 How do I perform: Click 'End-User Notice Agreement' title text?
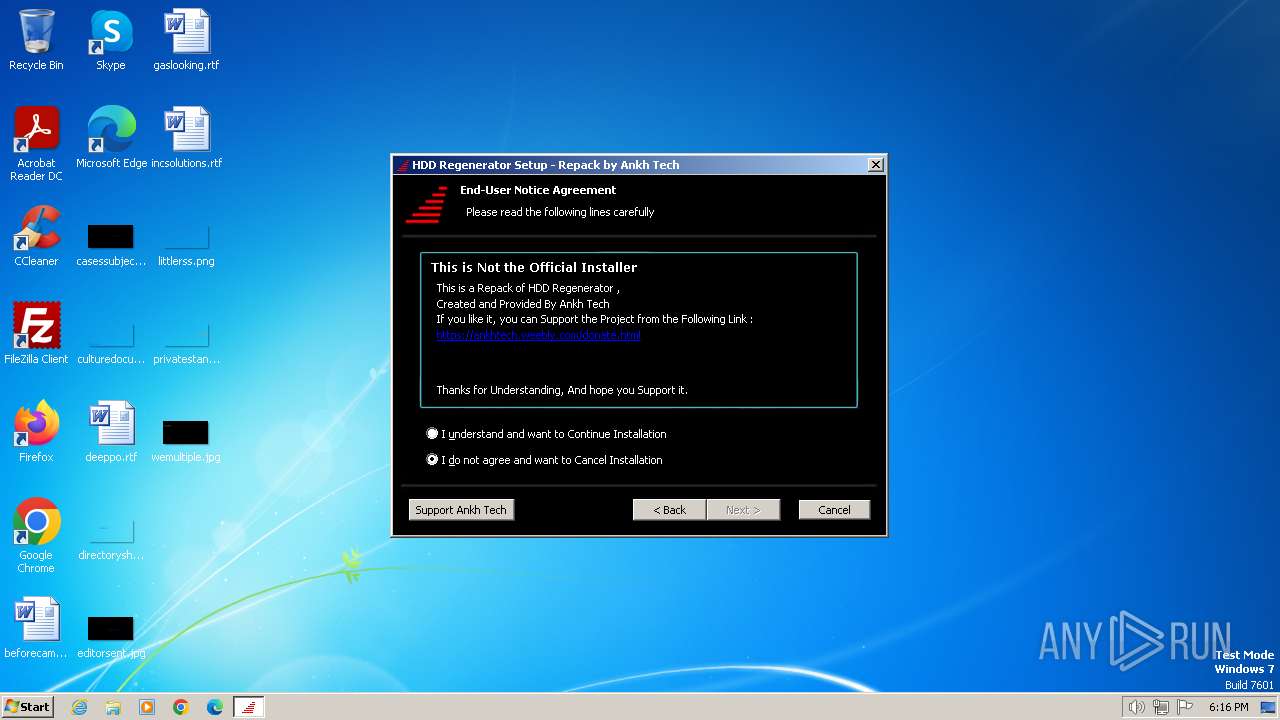coord(538,190)
